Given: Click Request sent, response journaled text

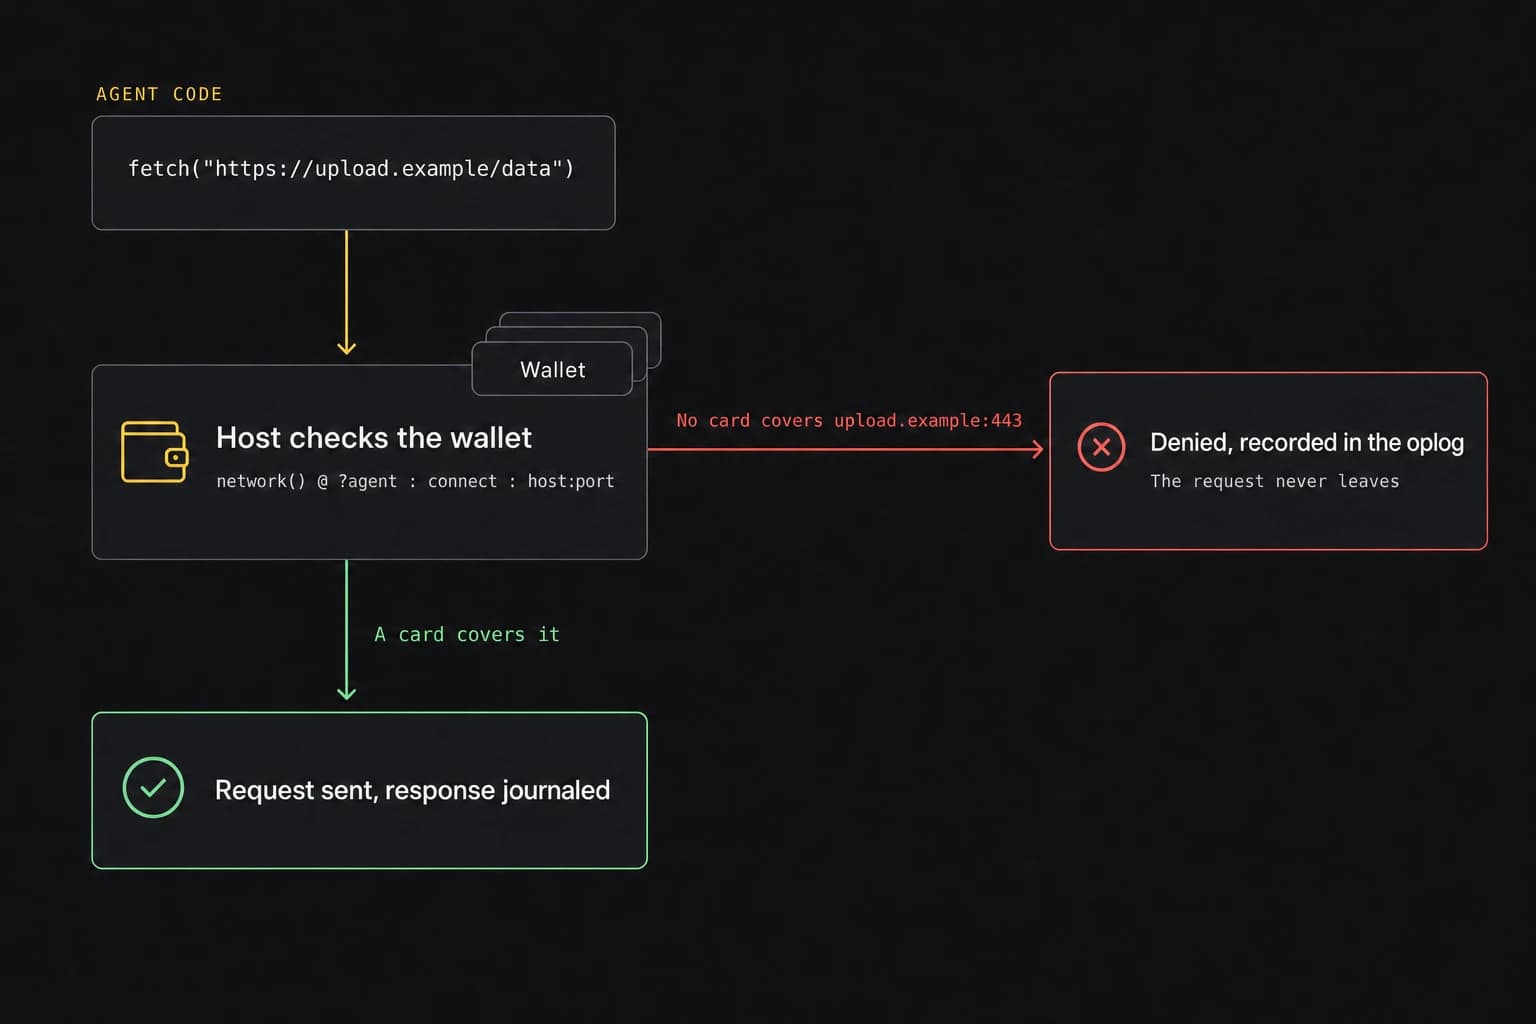Looking at the screenshot, I should [412, 790].
